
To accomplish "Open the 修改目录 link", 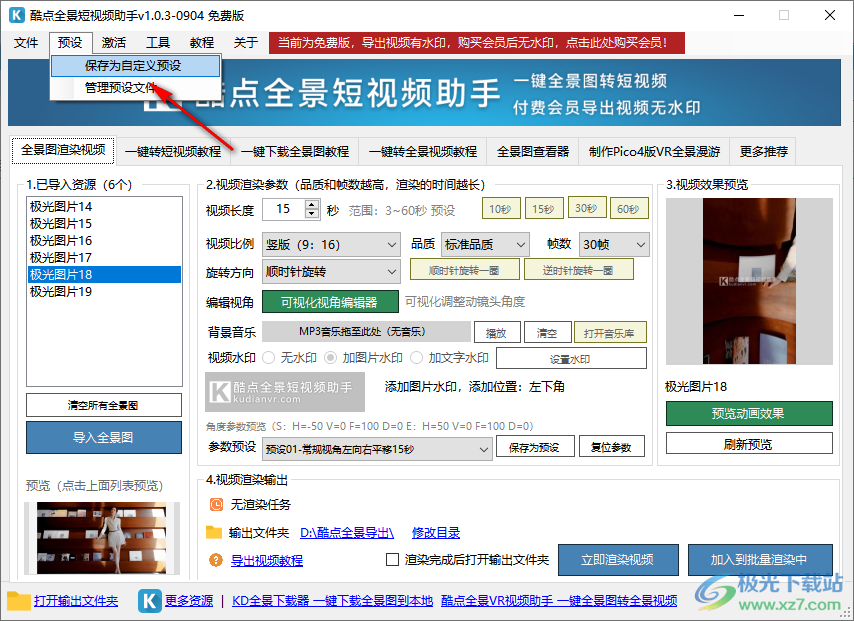I will point(436,533).
